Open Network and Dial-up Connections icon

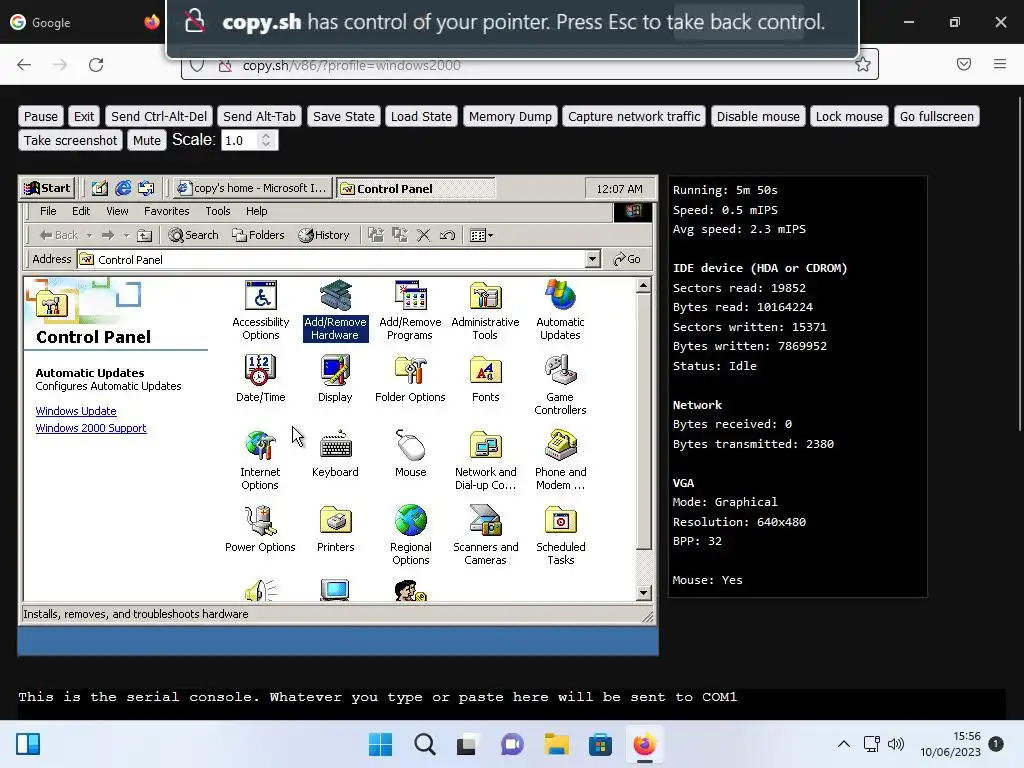click(485, 460)
